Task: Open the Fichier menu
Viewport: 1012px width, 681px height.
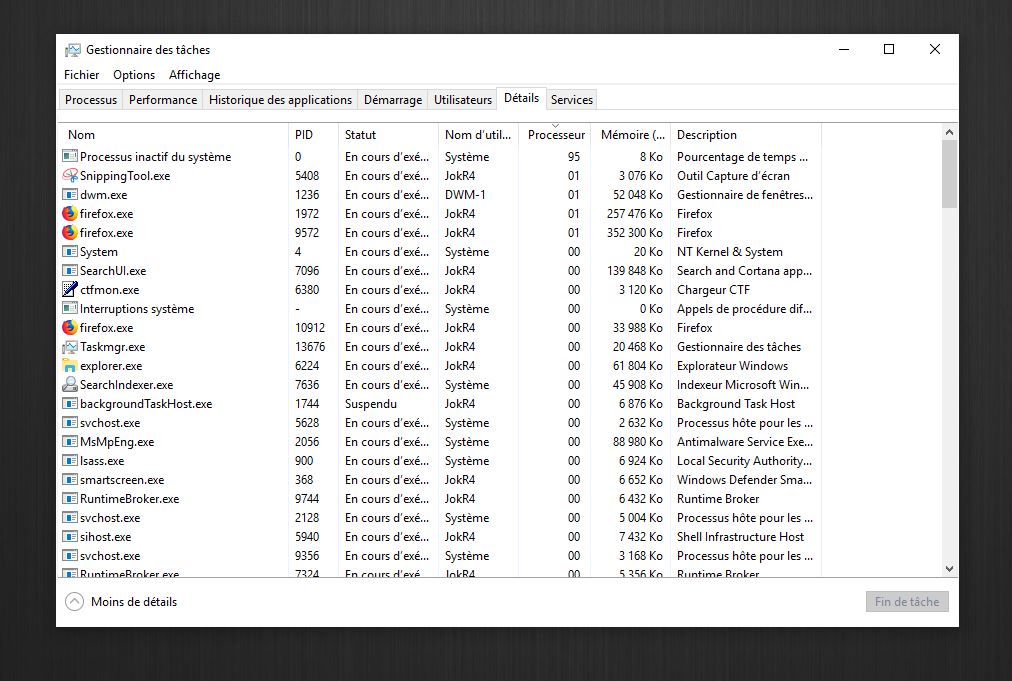Action: (x=81, y=75)
